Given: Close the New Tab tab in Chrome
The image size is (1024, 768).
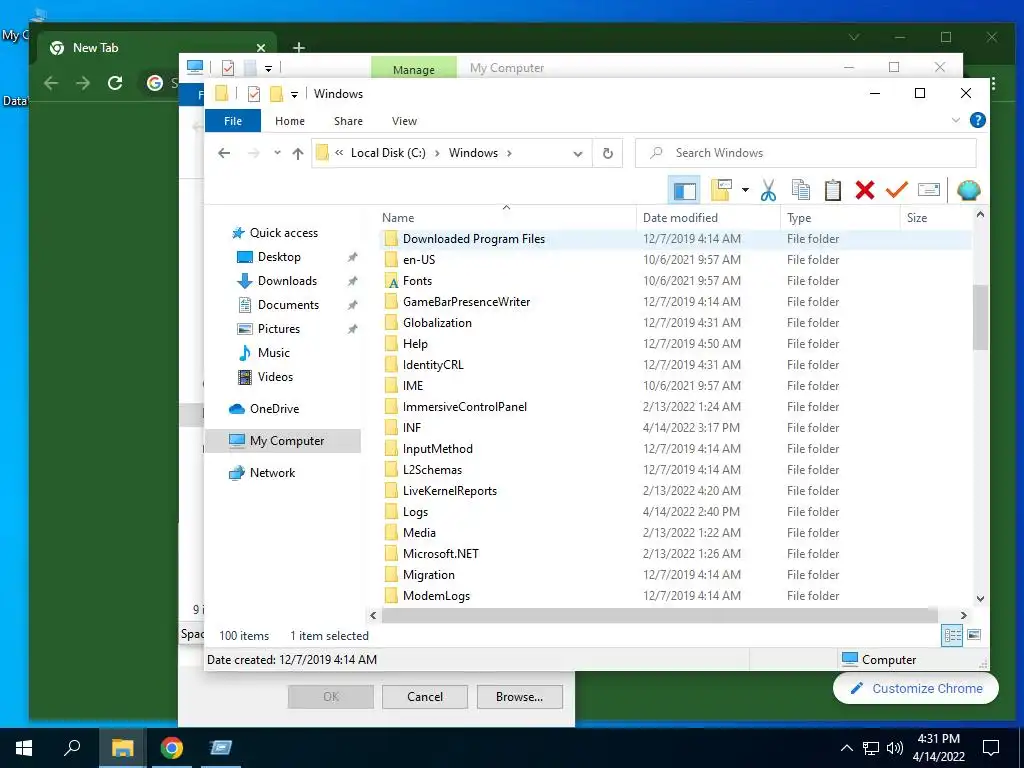Looking at the screenshot, I should coord(261,48).
